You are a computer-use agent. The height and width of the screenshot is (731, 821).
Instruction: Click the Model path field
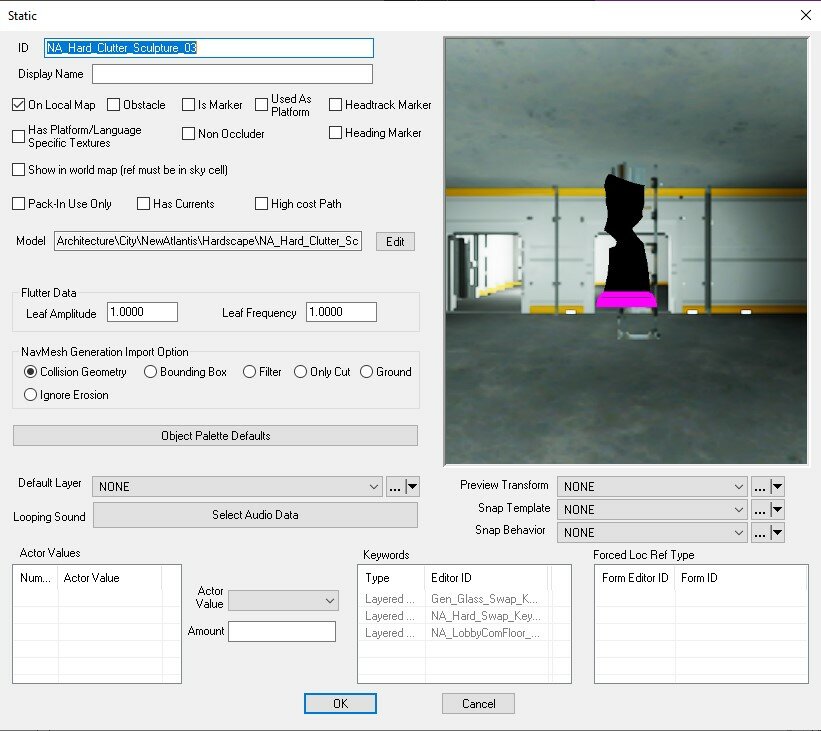(x=208, y=241)
